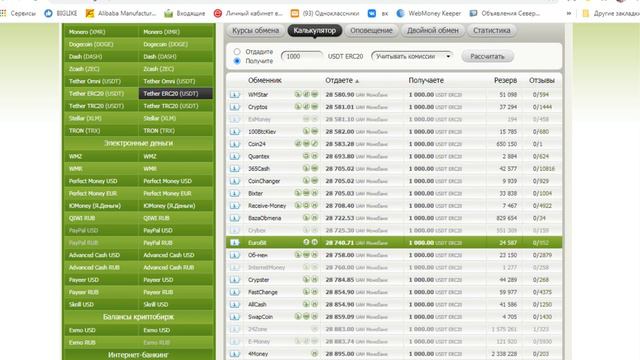Click the Обменник column header
The image size is (640, 360).
265,80
